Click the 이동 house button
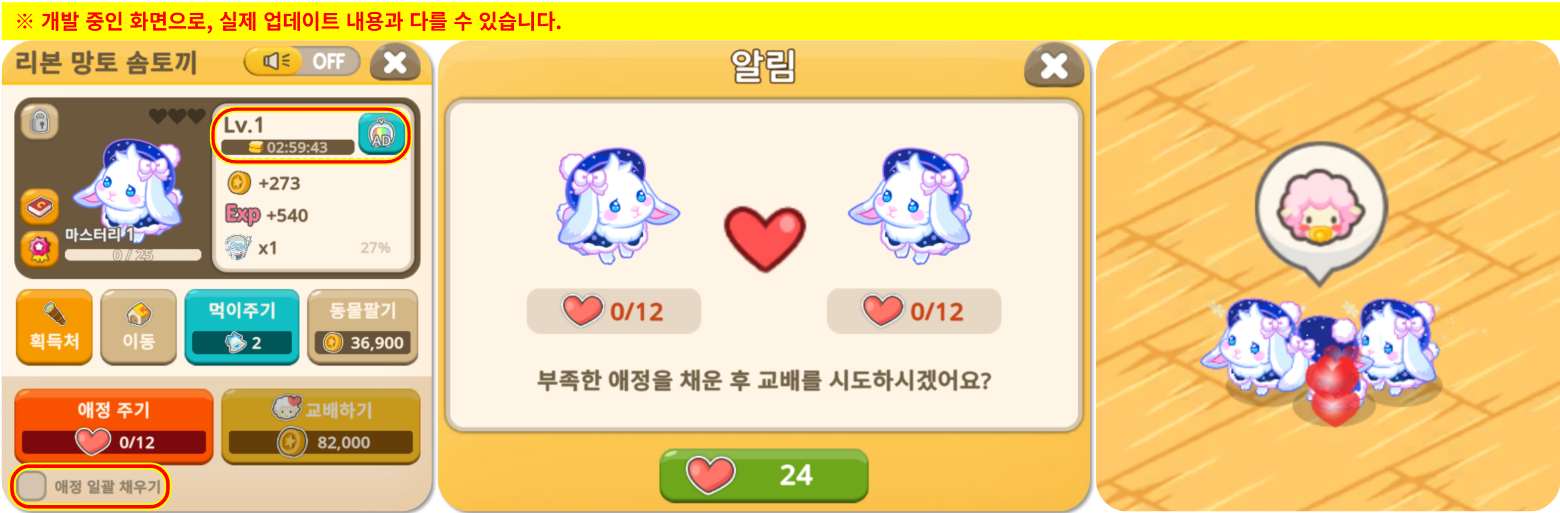Image resolution: width=1560 pixels, height=513 pixels. click(138, 327)
